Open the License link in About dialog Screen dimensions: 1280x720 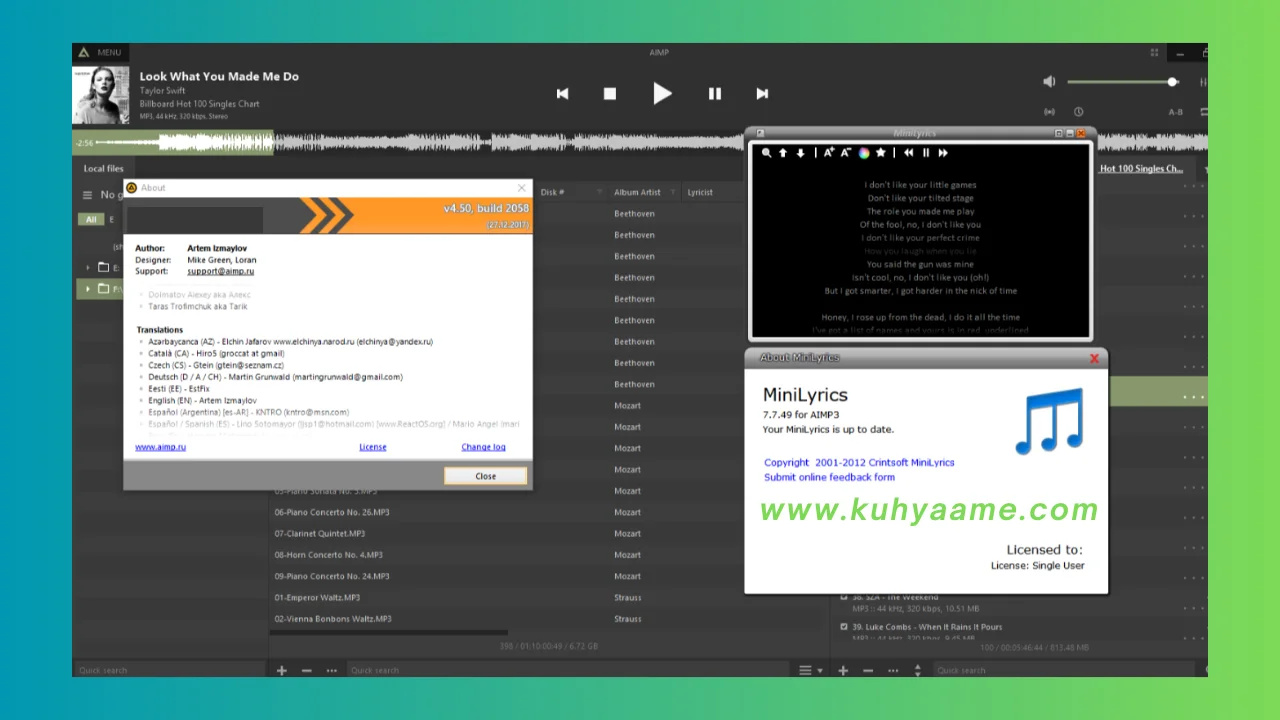click(x=373, y=447)
